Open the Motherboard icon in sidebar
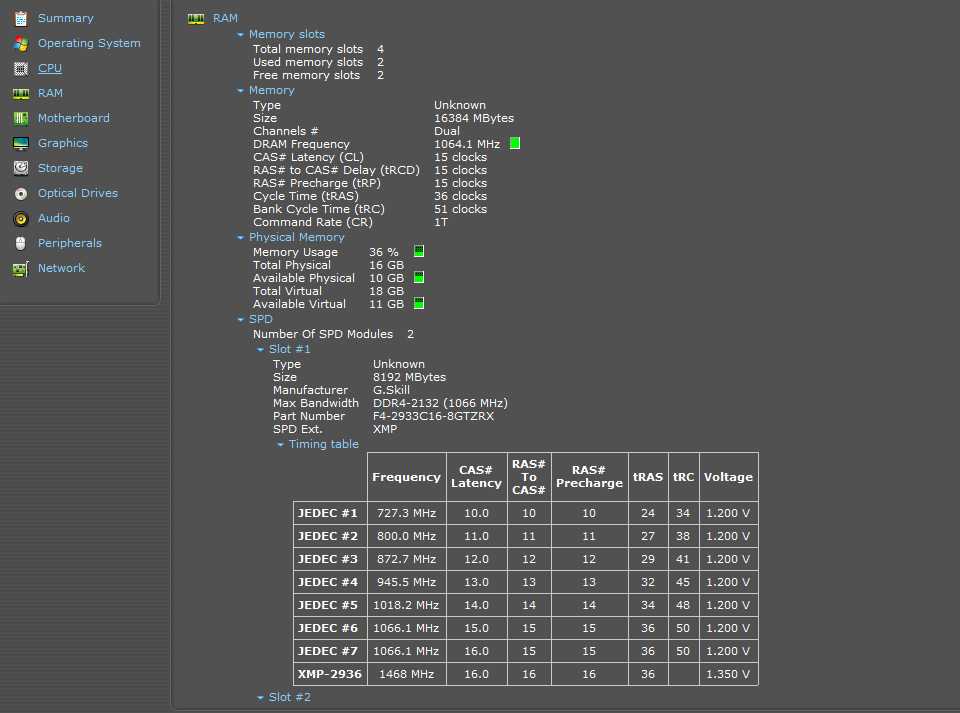Viewport: 960px width, 713px height. click(20, 118)
